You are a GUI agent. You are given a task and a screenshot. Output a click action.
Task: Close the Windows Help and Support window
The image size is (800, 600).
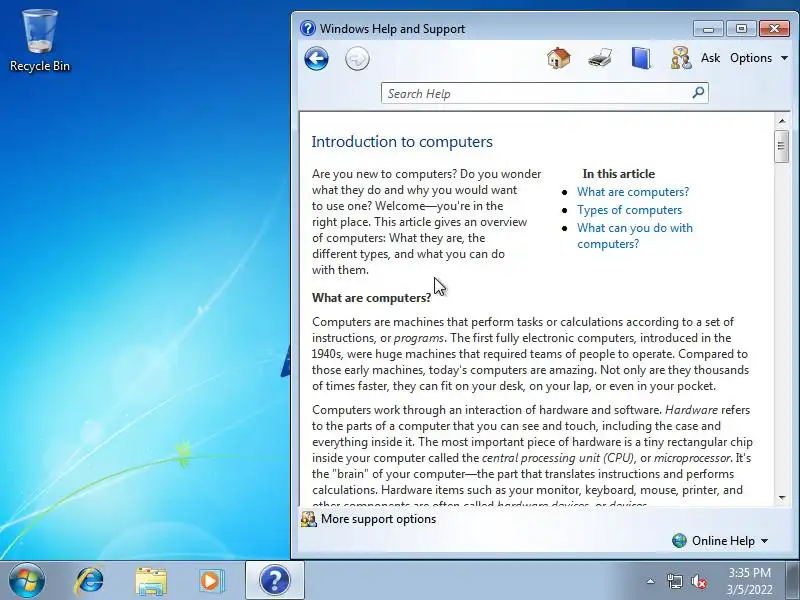tap(774, 29)
